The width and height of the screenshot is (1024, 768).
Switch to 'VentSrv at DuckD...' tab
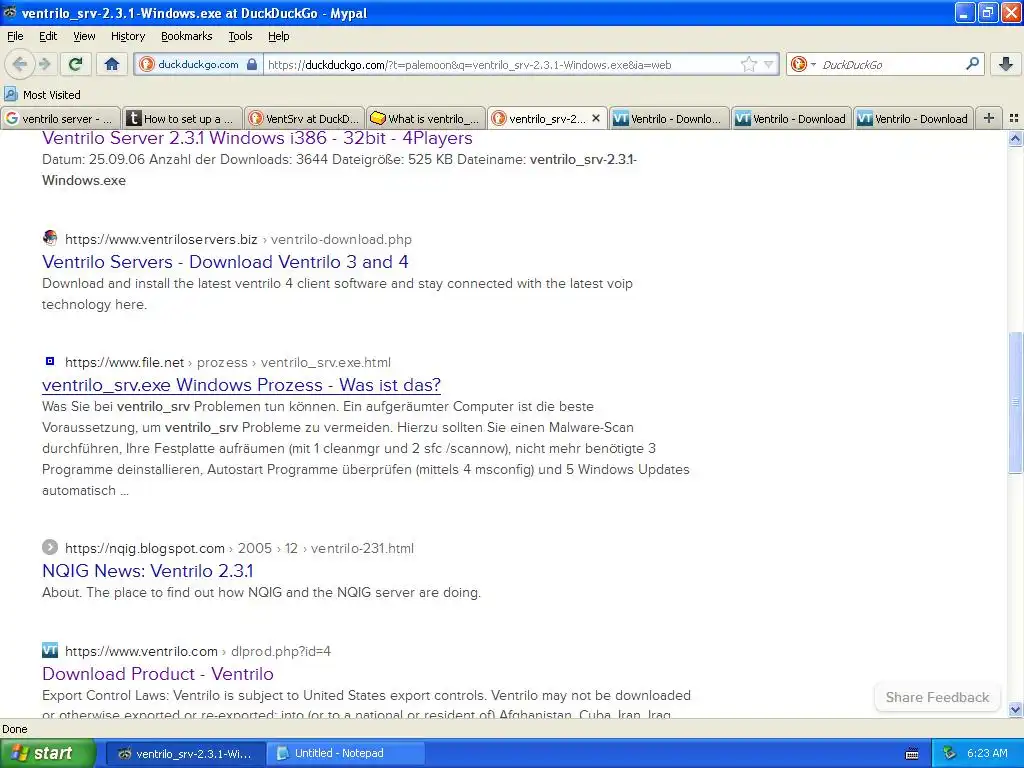304,118
